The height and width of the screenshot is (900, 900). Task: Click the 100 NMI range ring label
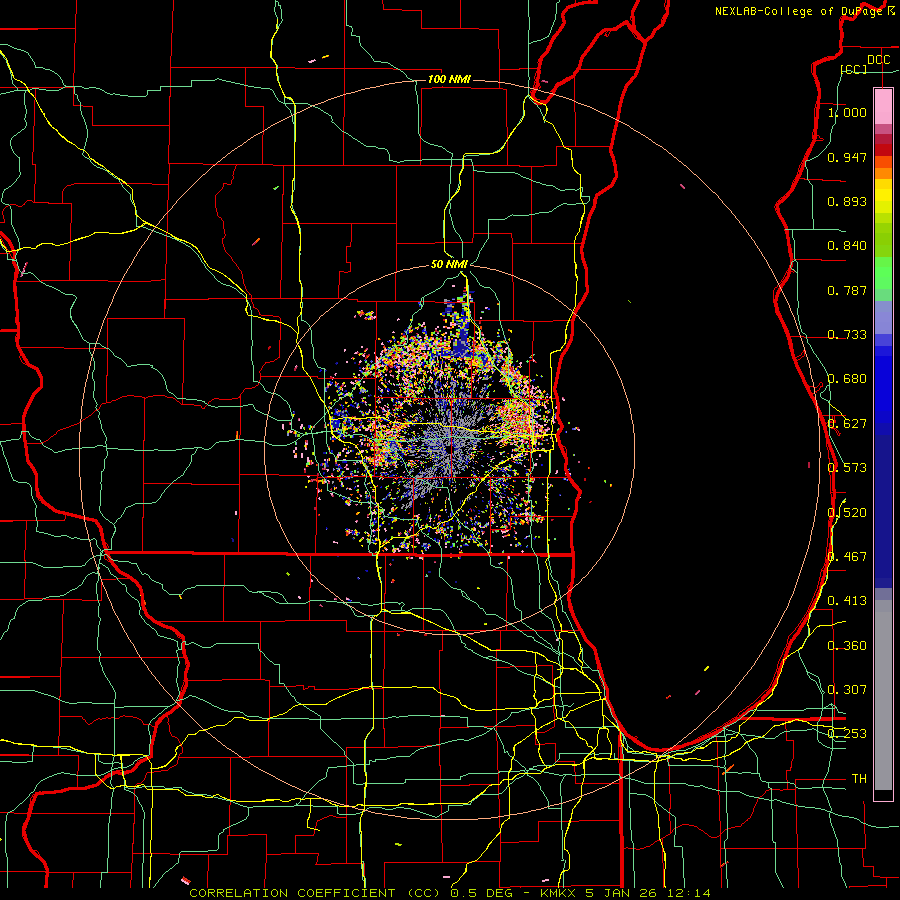[x=449, y=79]
